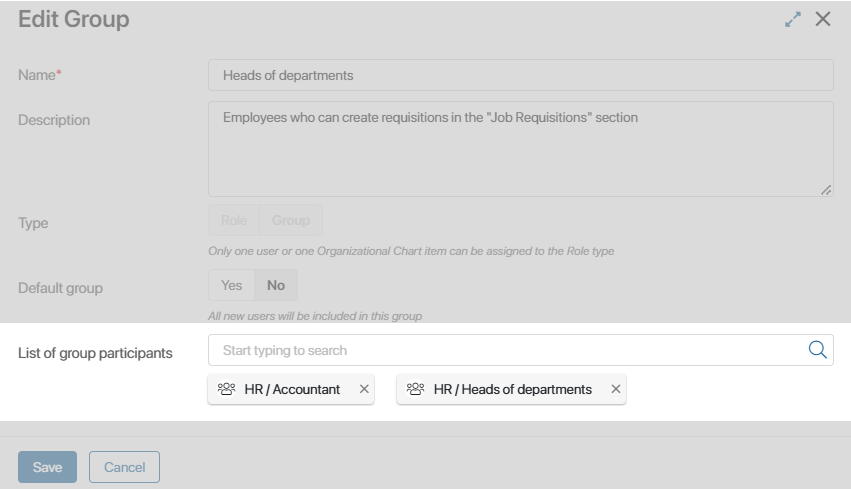
Task: Focus the participants search box
Action: 507,350
